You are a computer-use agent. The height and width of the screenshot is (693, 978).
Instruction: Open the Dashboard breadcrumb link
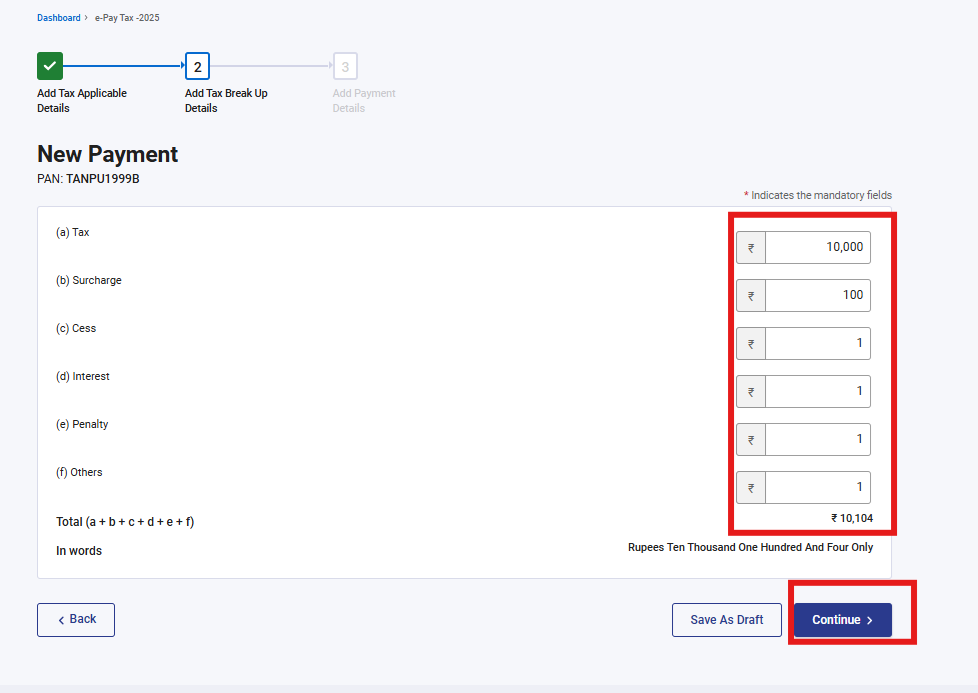pyautogui.click(x=59, y=18)
